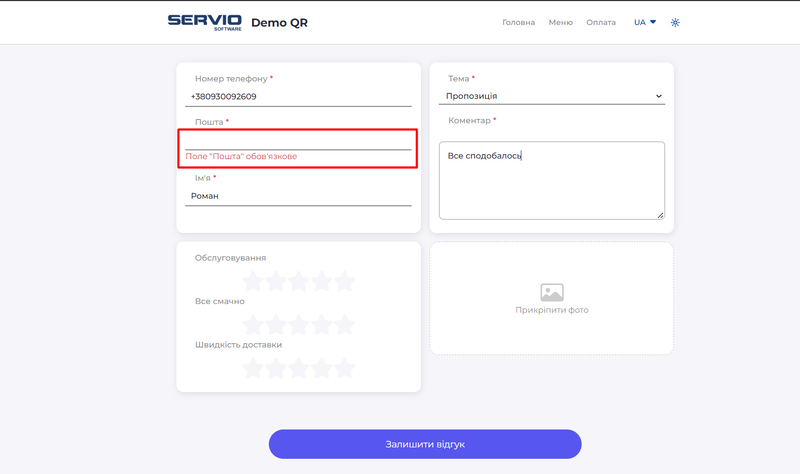Open the Меню navigation item
Screen dimensions: 800x474
[x=560, y=22]
